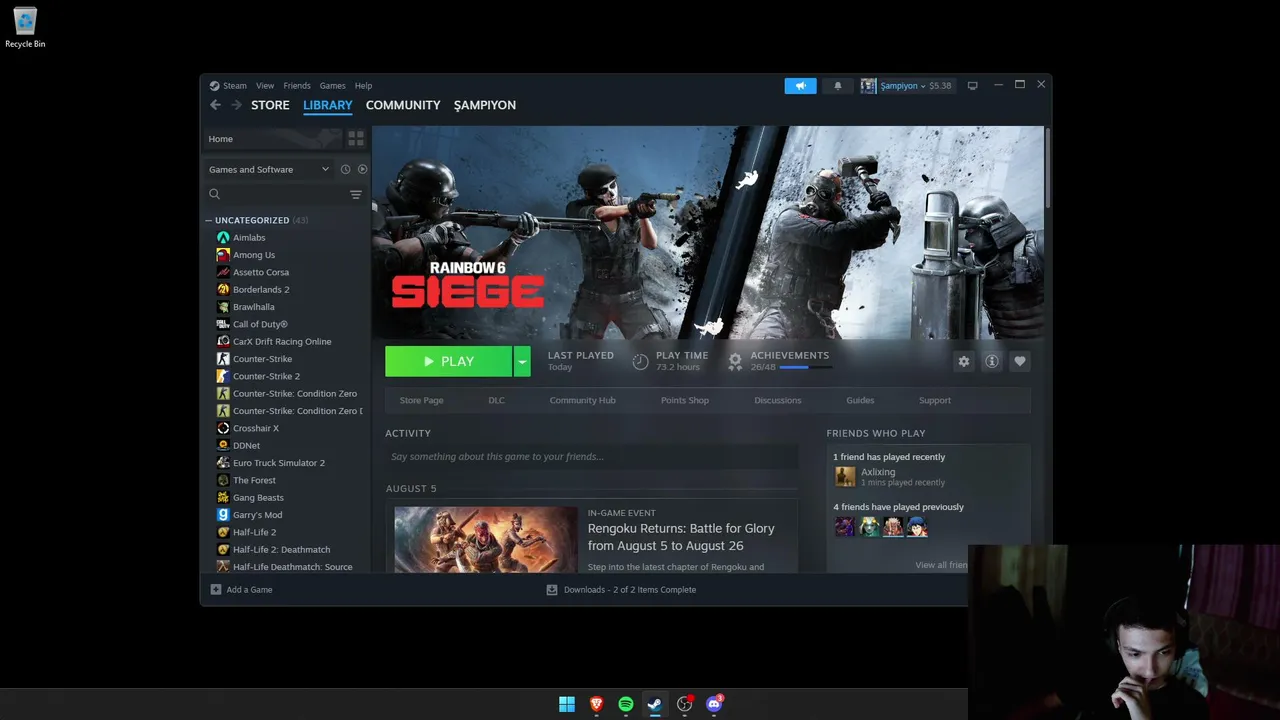1280x720 pixels.
Task: Click the Garry's Mod game icon
Action: coord(223,515)
